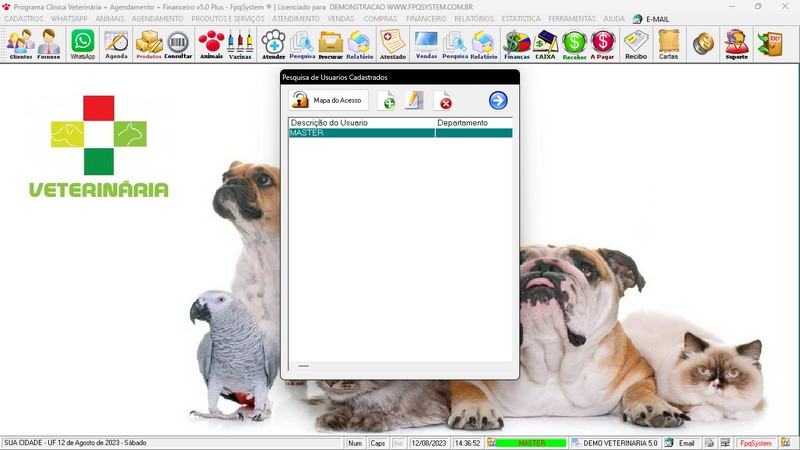
Task: Click the coins icon in toolbar
Action: 703,43
